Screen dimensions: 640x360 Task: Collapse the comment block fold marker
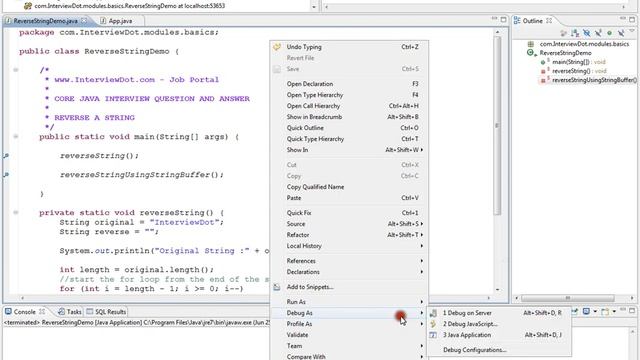click(x=16, y=70)
